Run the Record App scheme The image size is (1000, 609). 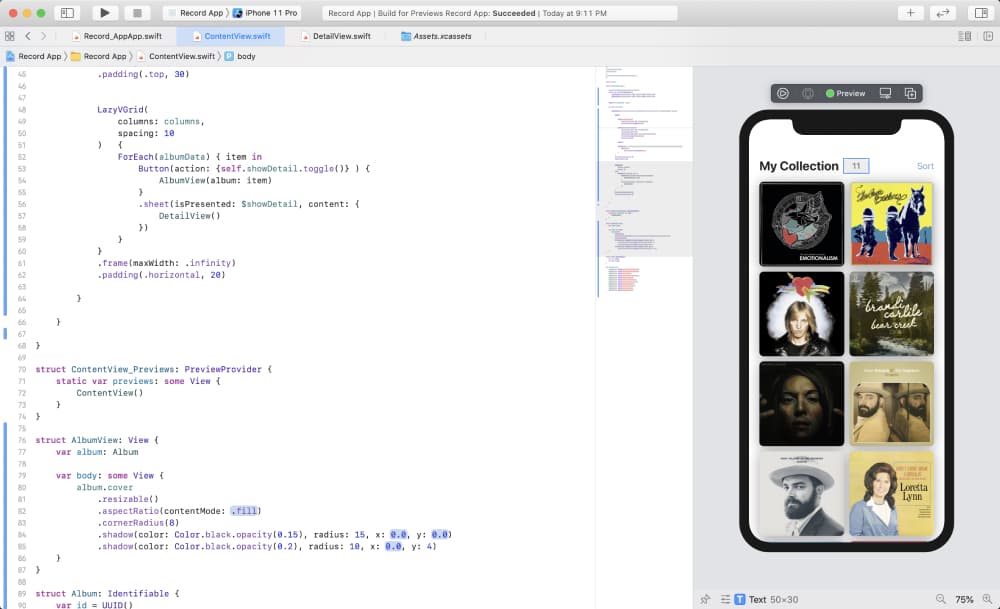coord(105,13)
